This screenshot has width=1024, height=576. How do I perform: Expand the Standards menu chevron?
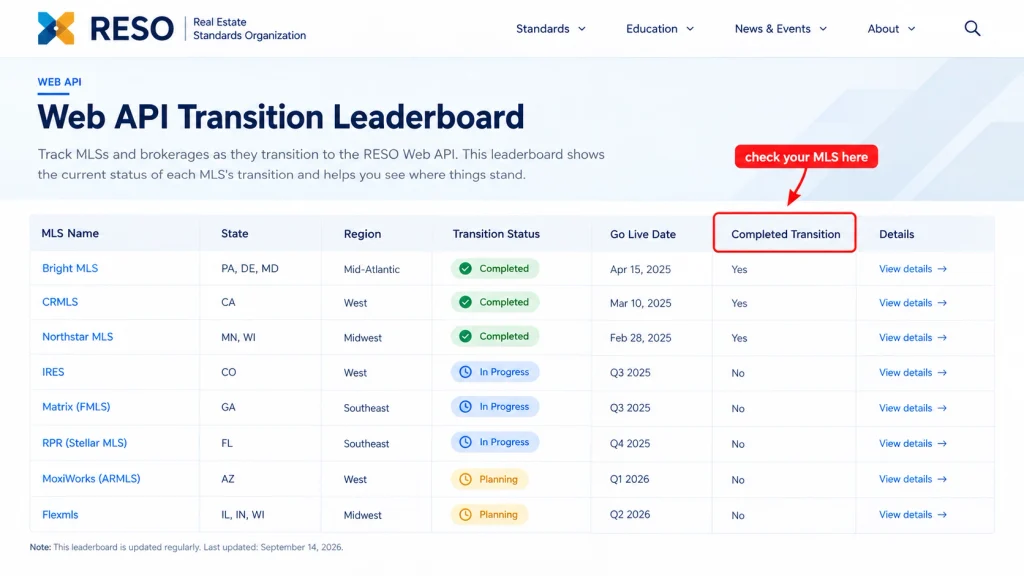coord(582,29)
